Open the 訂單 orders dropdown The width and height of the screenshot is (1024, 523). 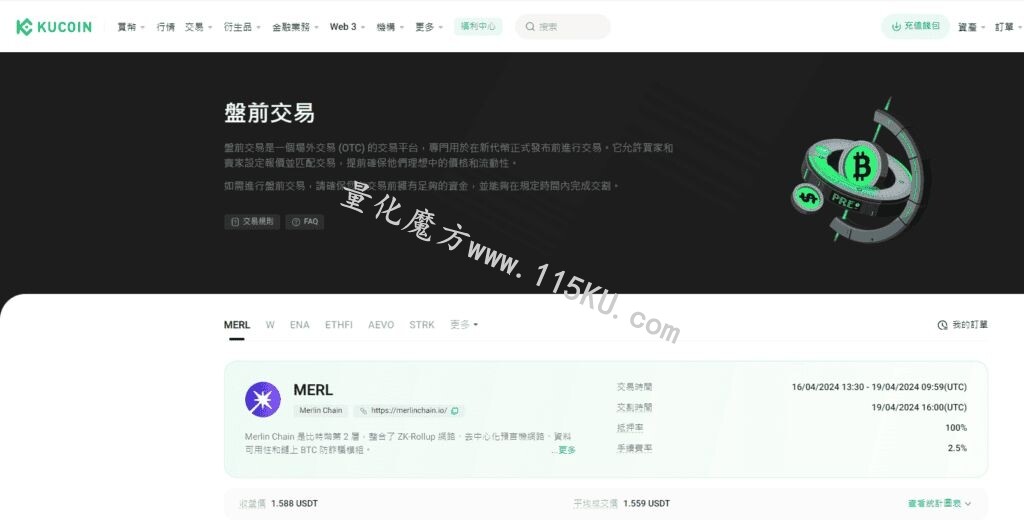1008,27
